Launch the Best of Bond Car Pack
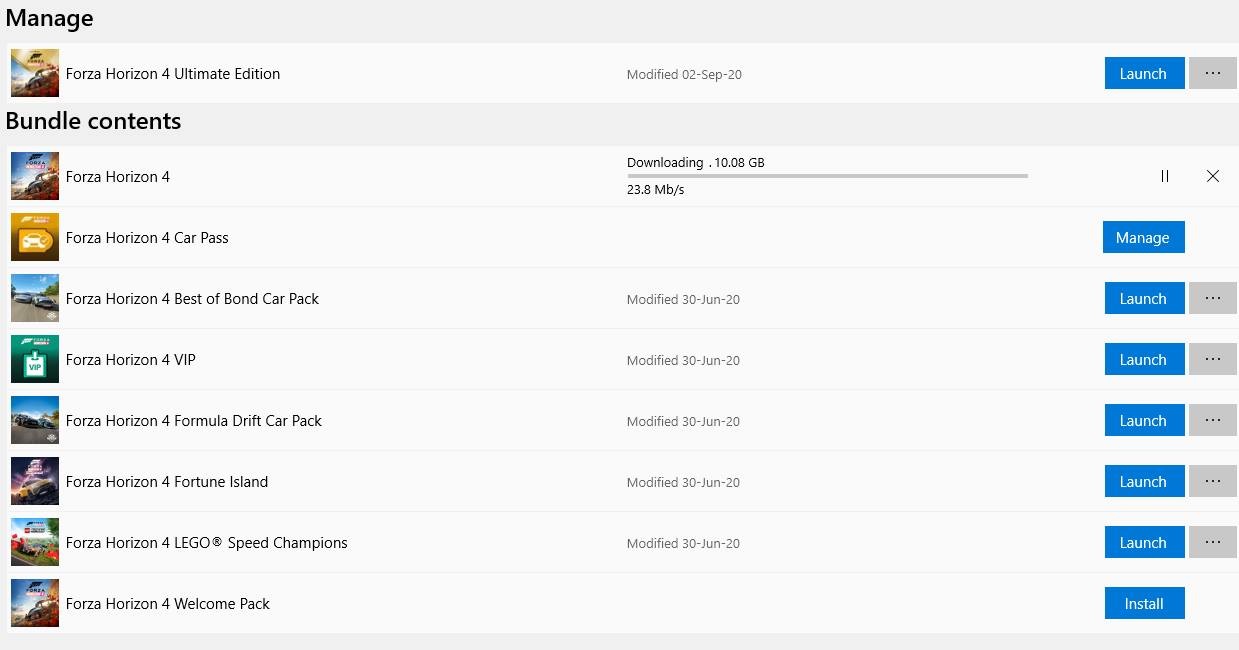 tap(1144, 298)
